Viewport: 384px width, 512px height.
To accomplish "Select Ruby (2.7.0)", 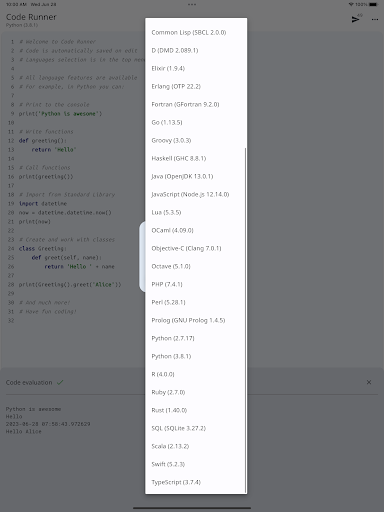I will [196, 392].
